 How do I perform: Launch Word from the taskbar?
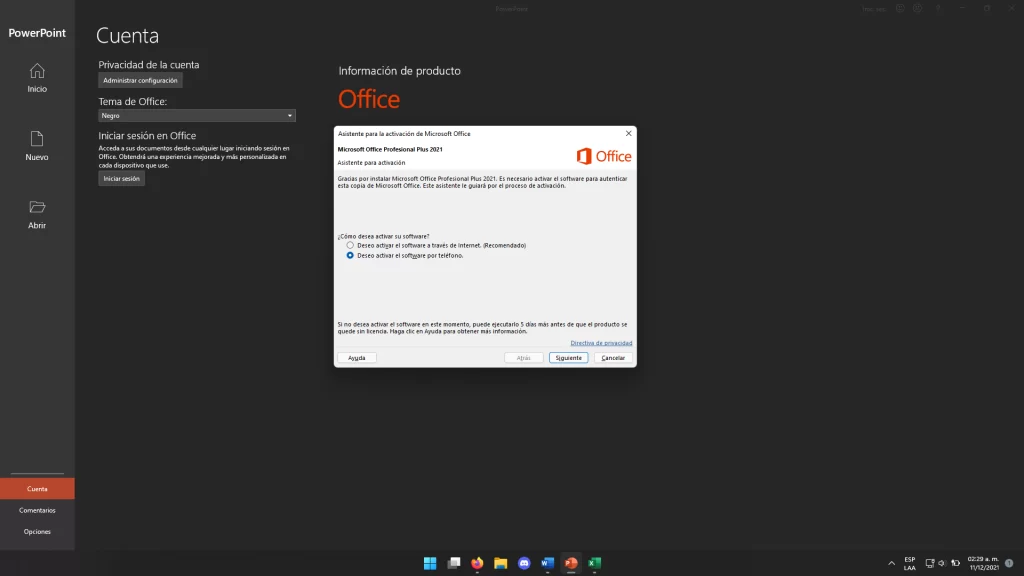(547, 563)
